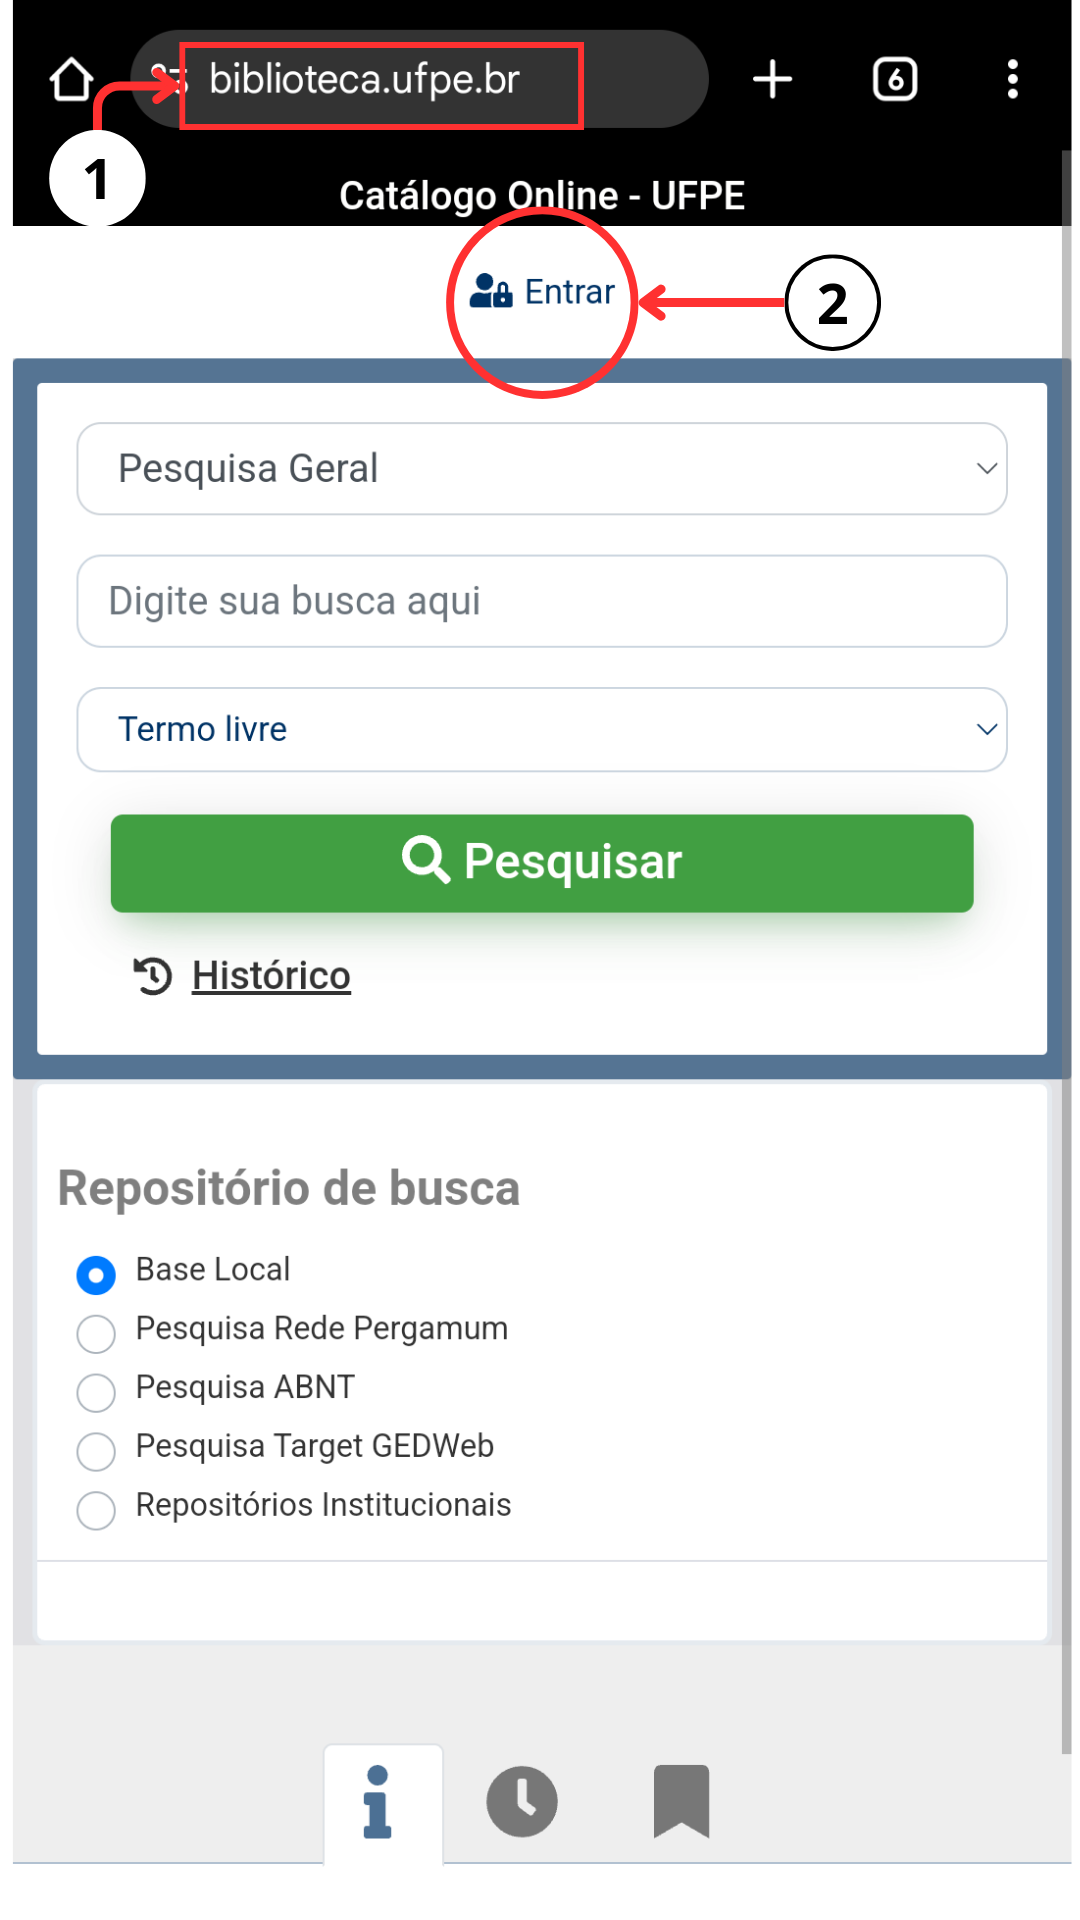Open the tab switcher showing 6 tabs
The width and height of the screenshot is (1080, 1920).
point(895,79)
